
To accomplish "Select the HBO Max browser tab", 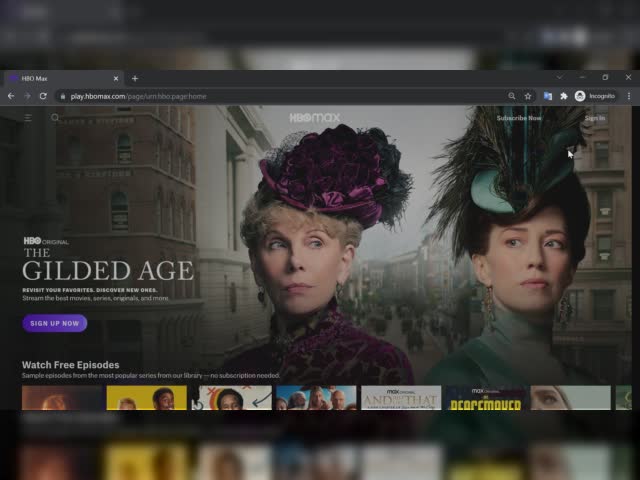I will click(x=62, y=78).
